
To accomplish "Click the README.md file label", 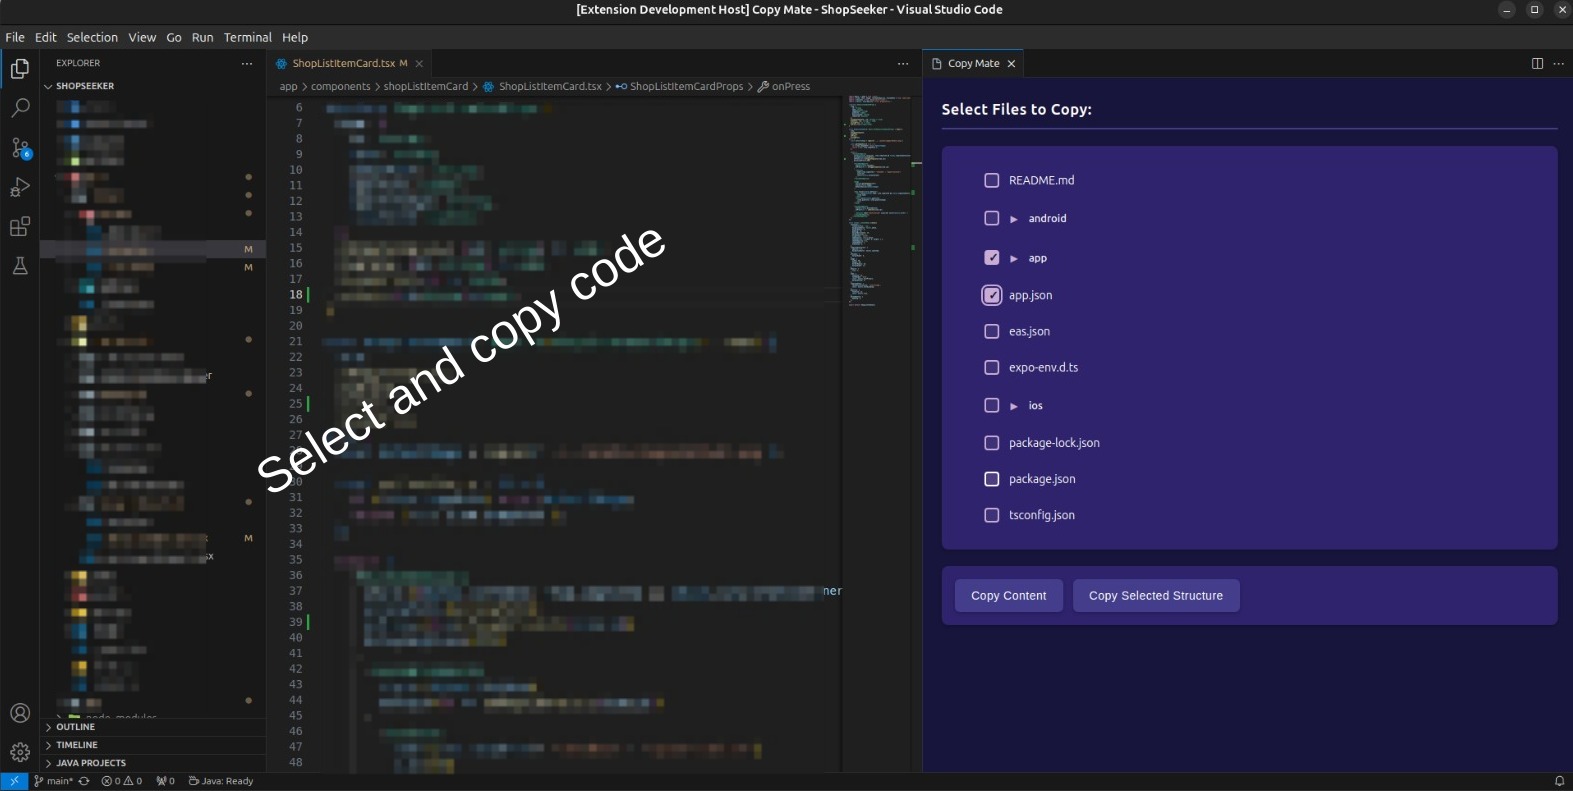I will (x=1041, y=180).
